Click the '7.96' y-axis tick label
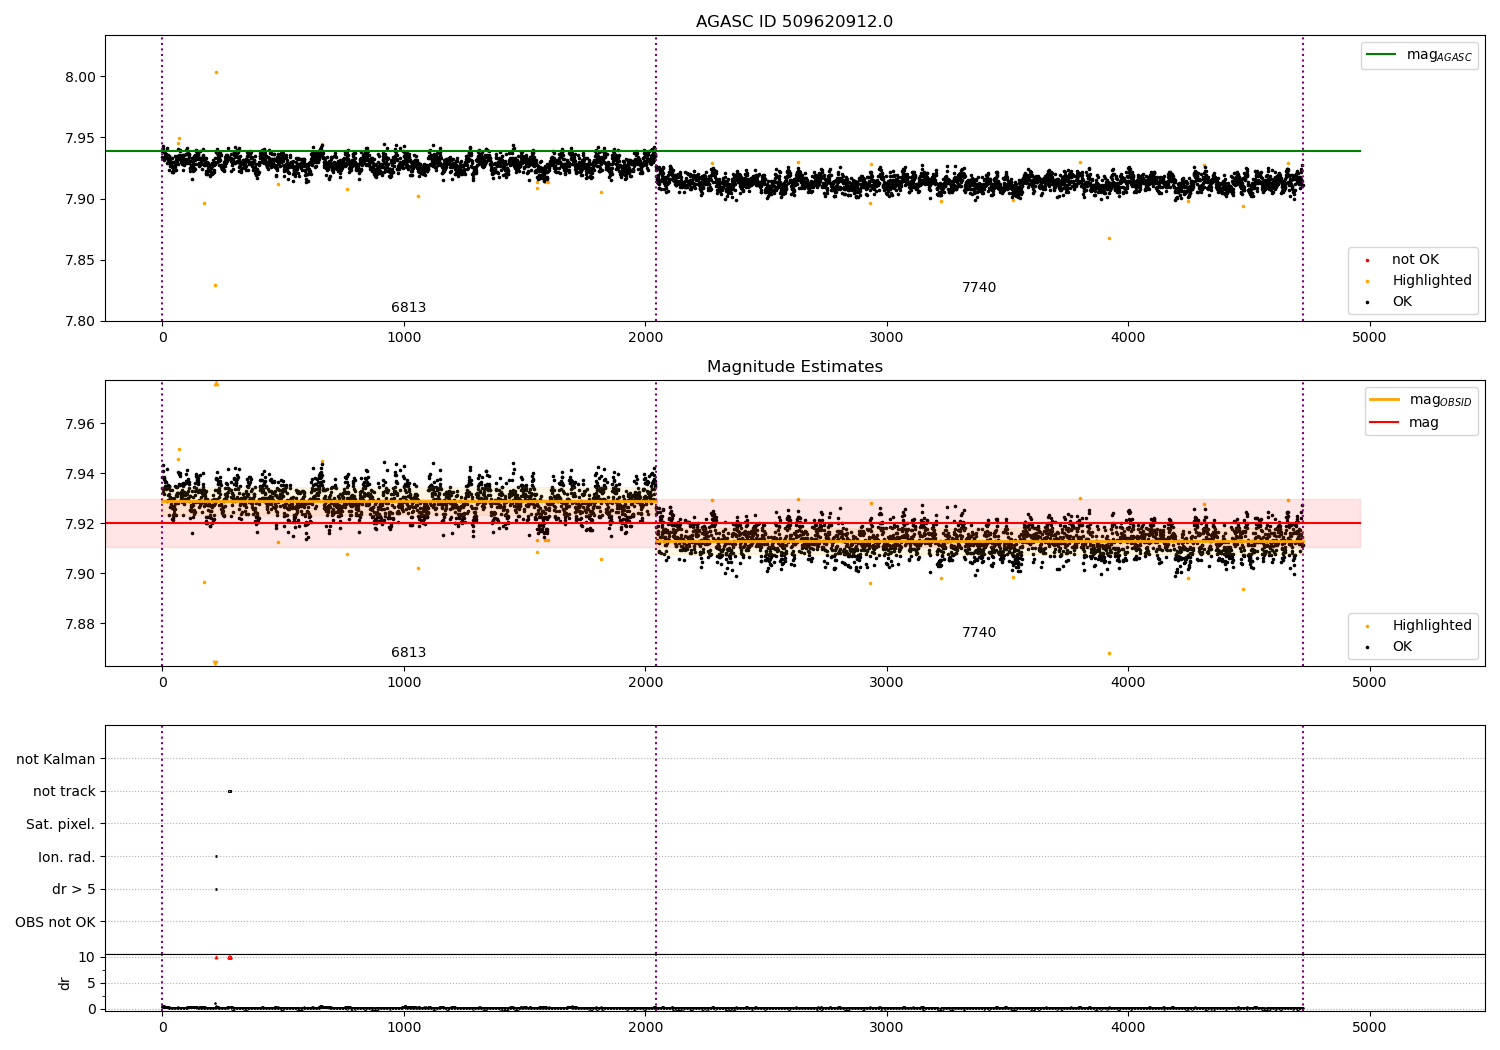The height and width of the screenshot is (1050, 1500). click(79, 424)
